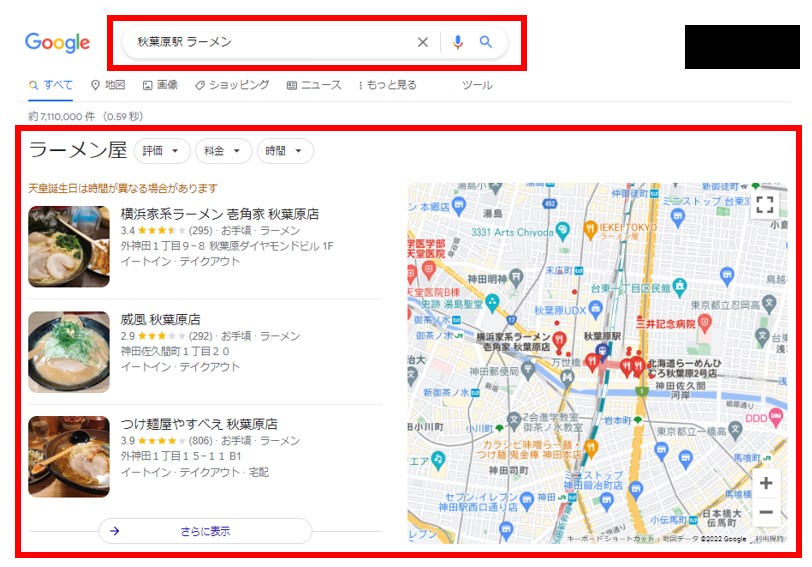Viewport: 812px width, 567px height.
Task: Zoom out on the map
Action: tap(766, 512)
